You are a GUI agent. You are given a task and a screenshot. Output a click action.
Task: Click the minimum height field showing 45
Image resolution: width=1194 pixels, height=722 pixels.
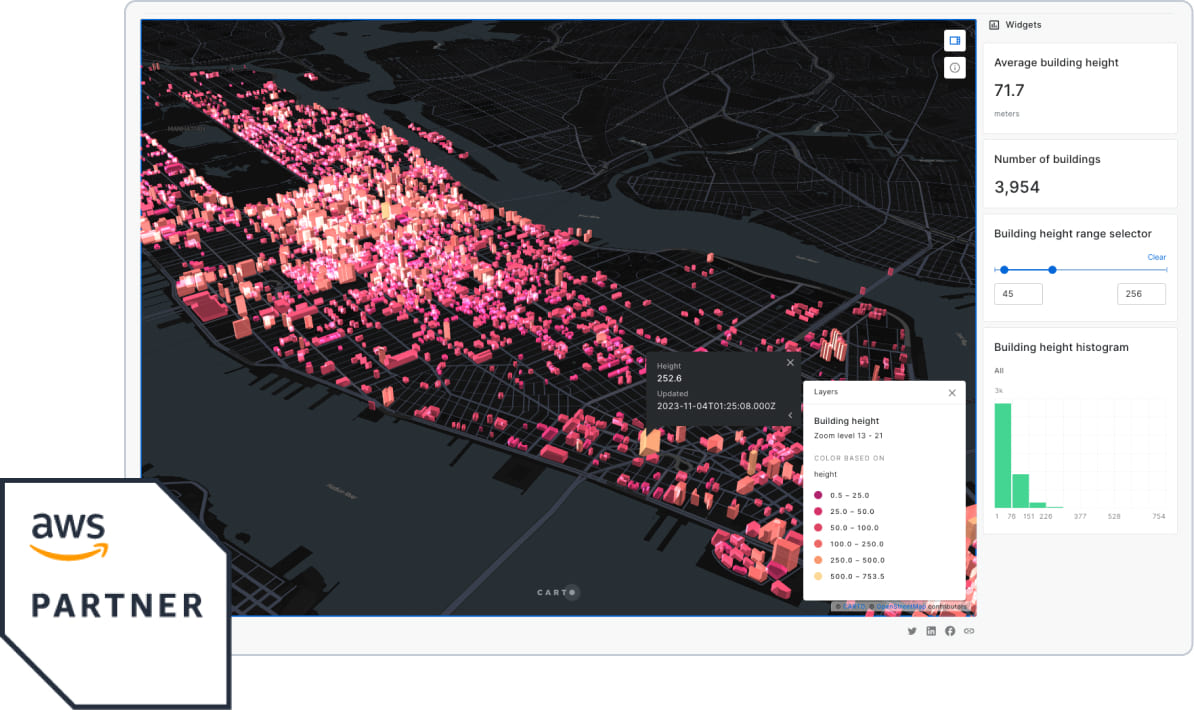(x=1018, y=294)
